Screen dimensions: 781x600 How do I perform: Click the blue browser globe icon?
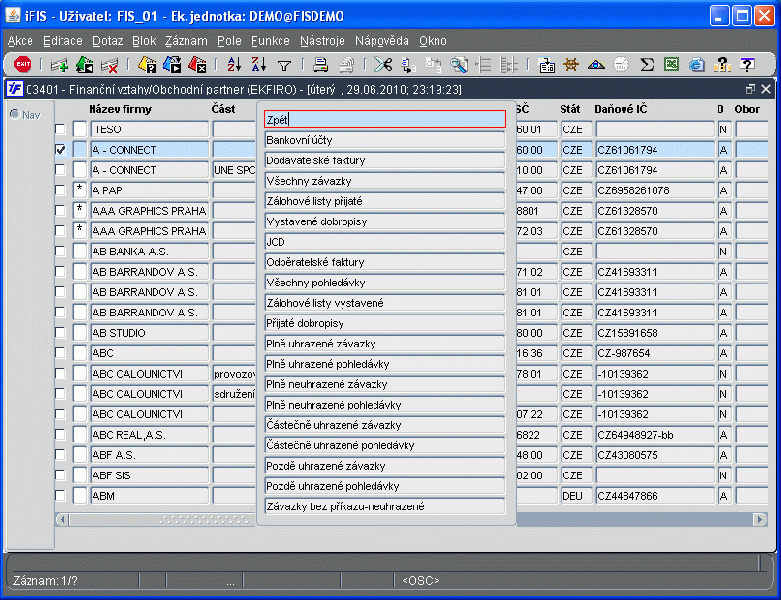point(697,65)
